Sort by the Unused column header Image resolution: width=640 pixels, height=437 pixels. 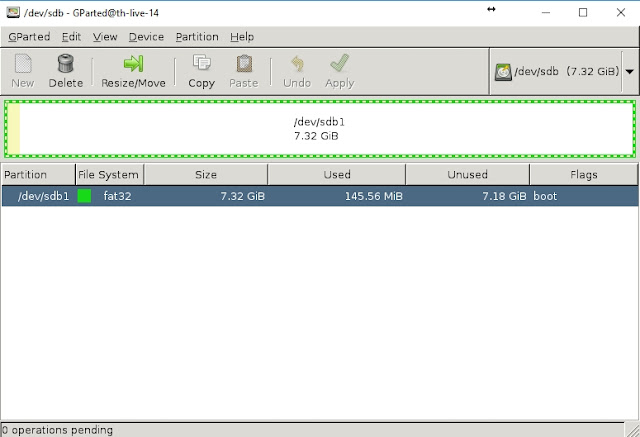coord(467,175)
